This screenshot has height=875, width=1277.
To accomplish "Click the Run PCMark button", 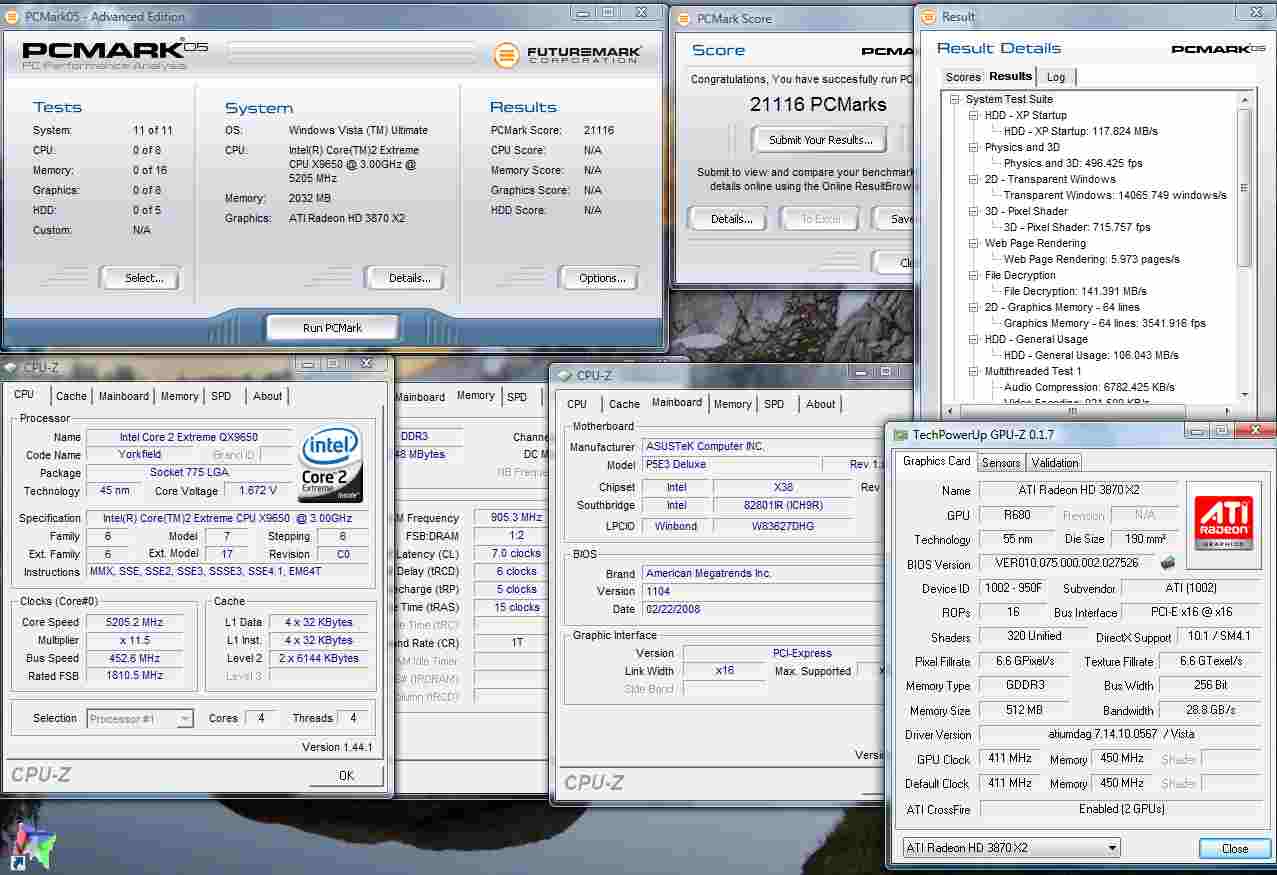I will (332, 328).
